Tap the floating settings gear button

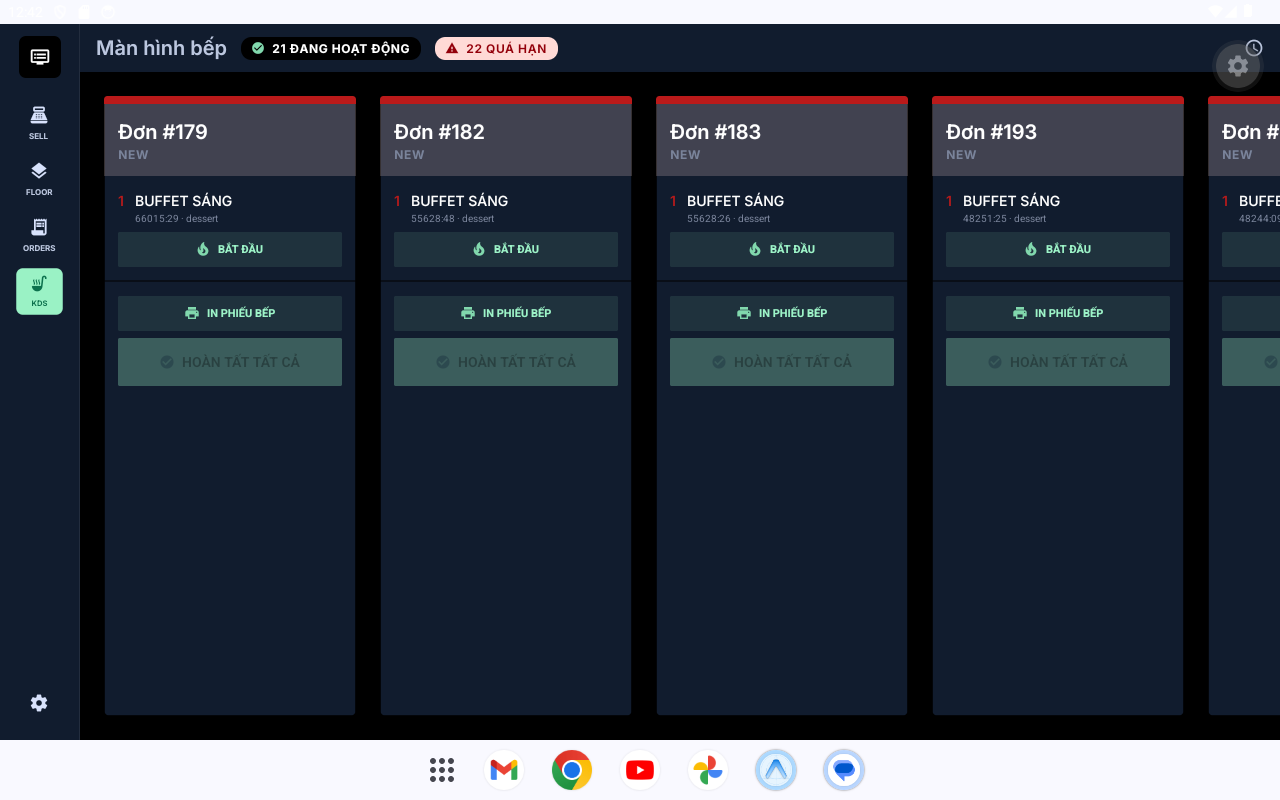point(1238,66)
